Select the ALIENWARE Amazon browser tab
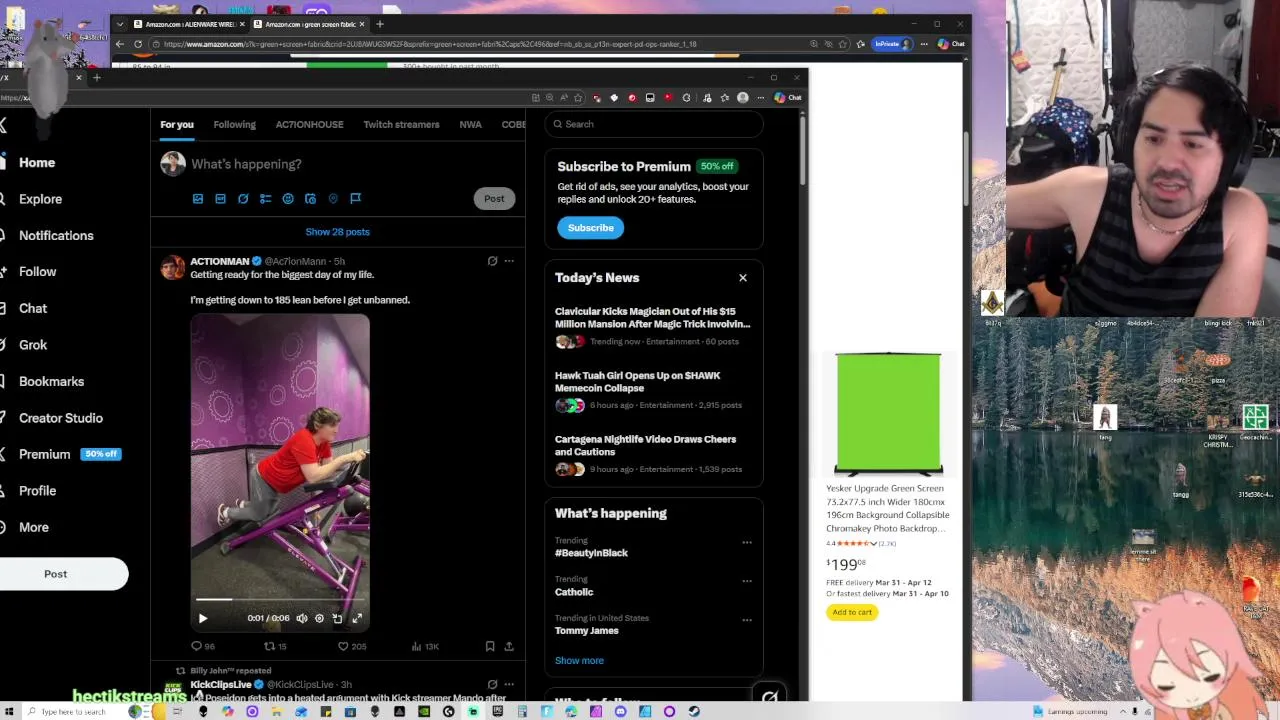 pyautogui.click(x=190, y=24)
